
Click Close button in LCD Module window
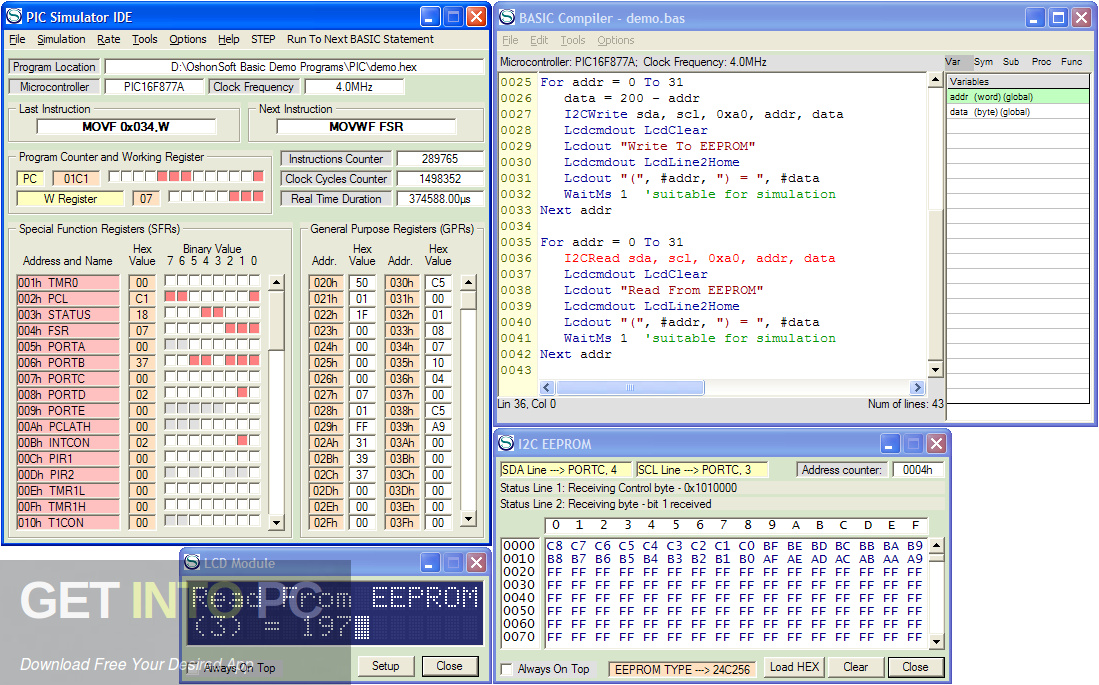click(x=449, y=666)
